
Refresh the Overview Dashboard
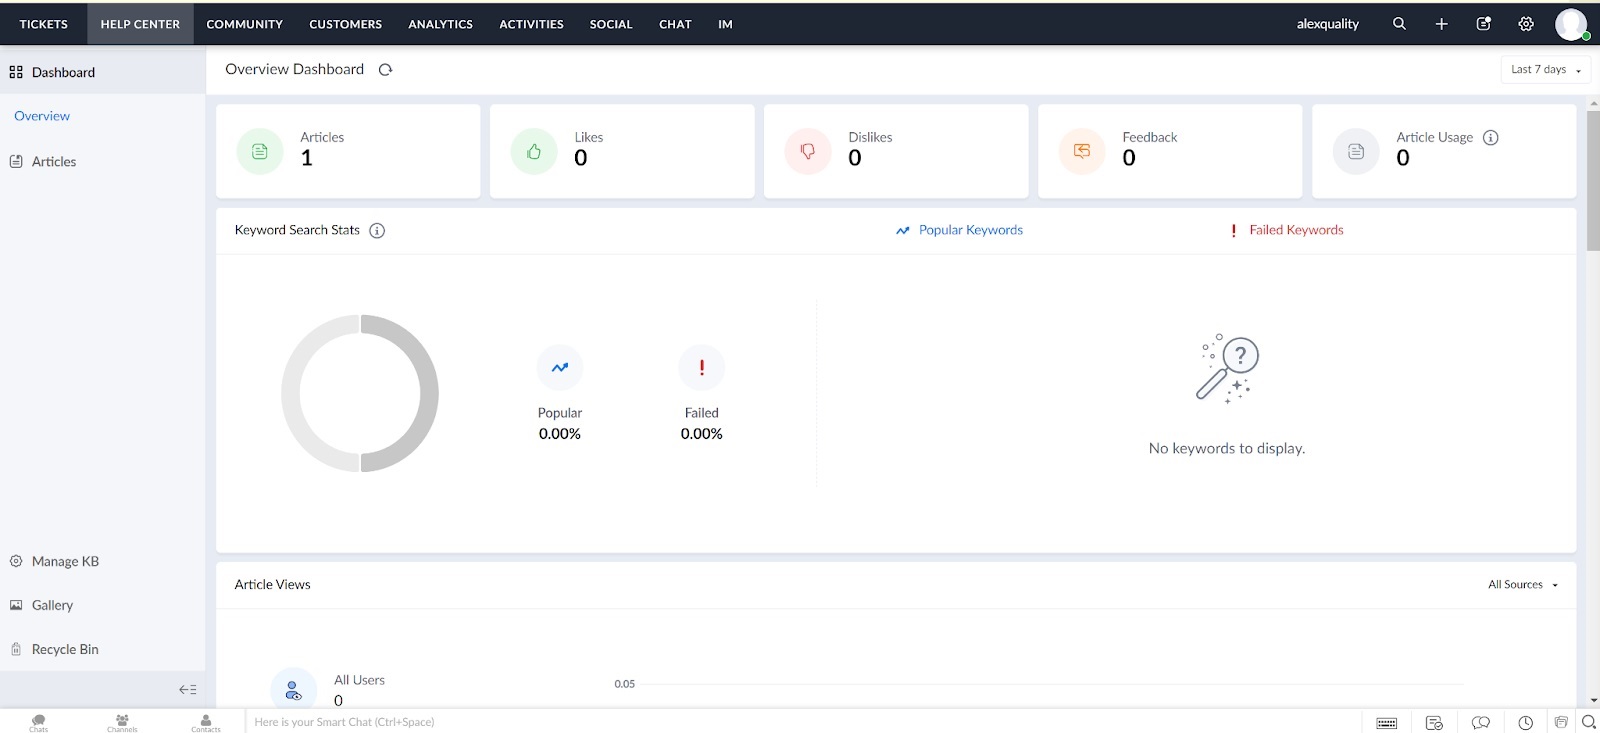385,70
